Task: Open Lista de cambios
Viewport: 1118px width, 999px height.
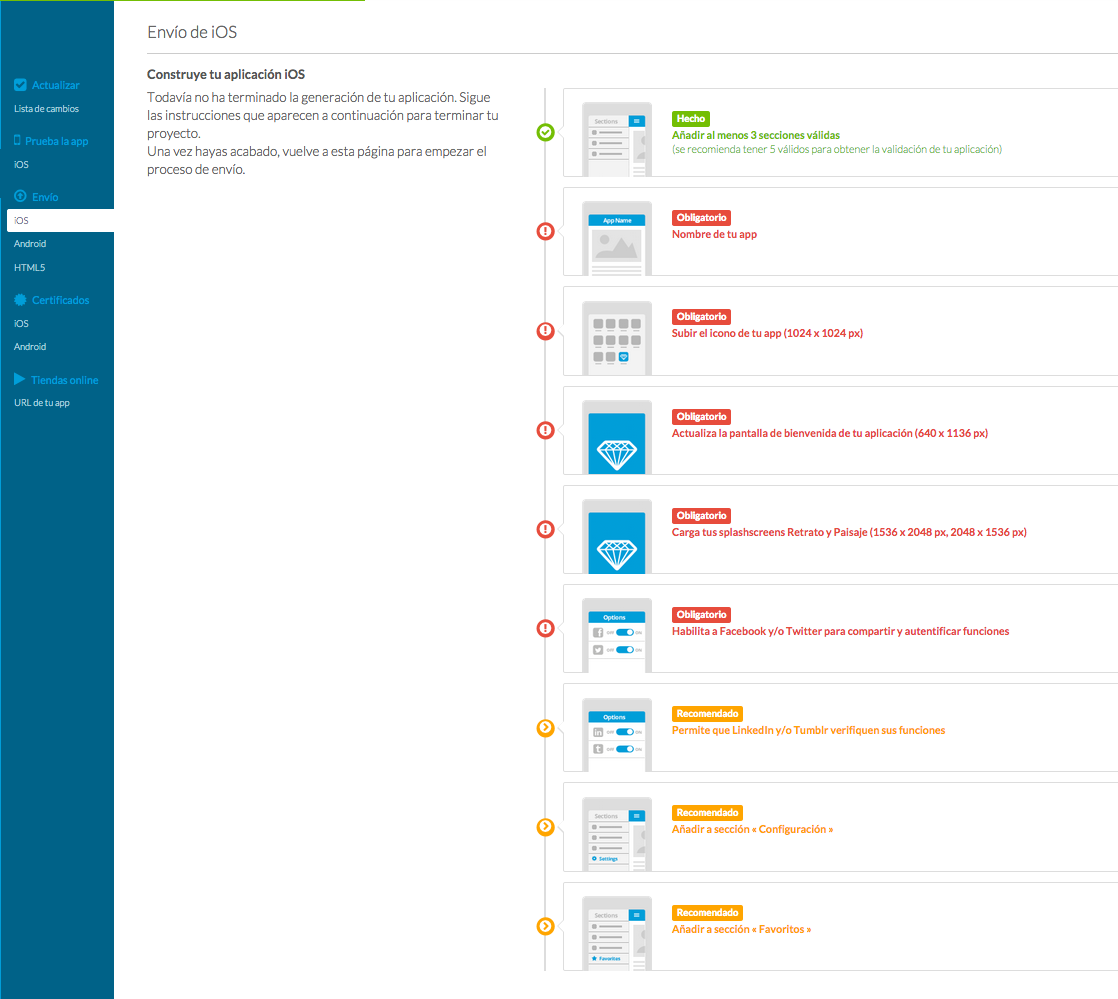Action: coord(46,109)
